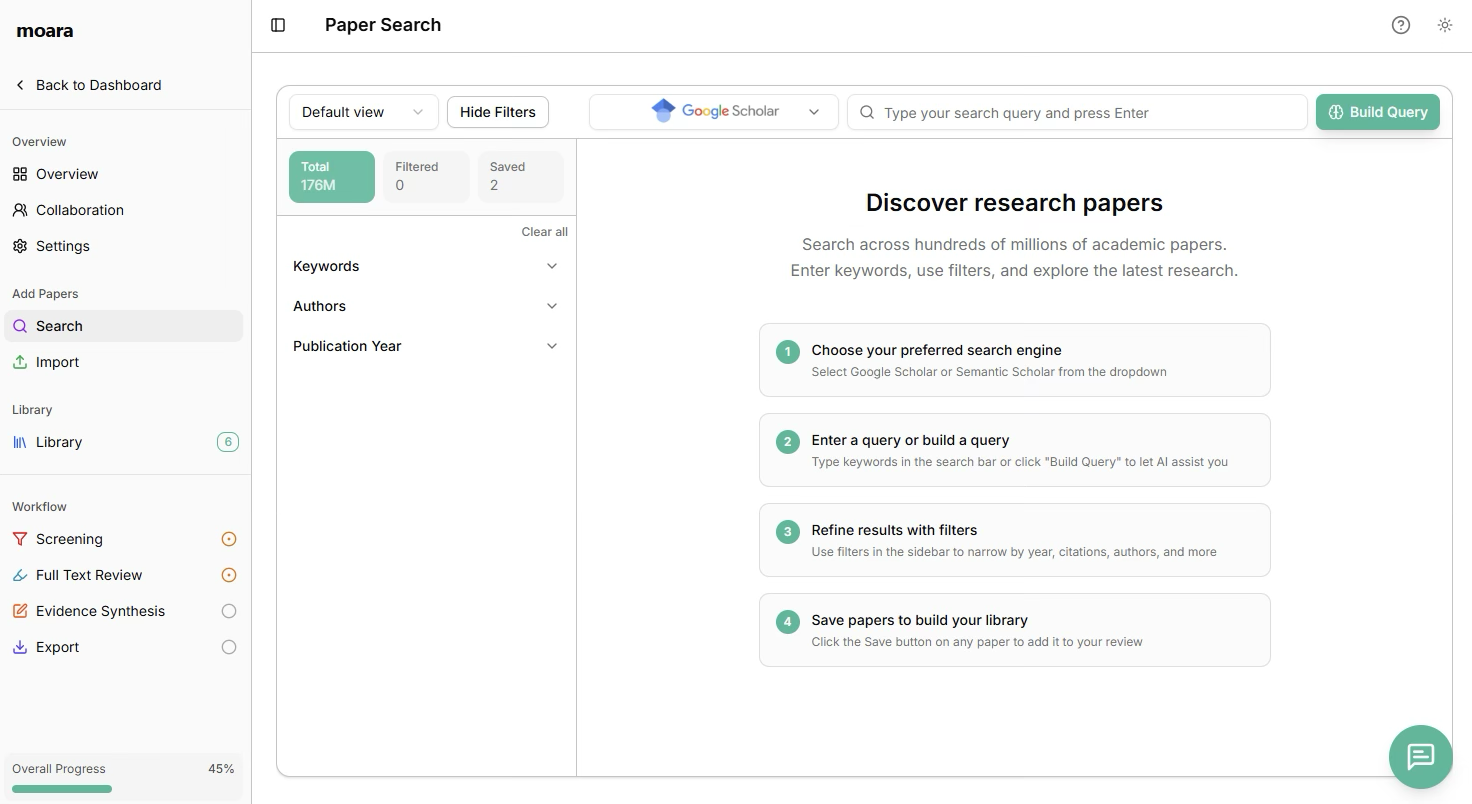Toggle the Full Text Review status indicator
Viewport: 1472px width, 804px height.
point(229,575)
